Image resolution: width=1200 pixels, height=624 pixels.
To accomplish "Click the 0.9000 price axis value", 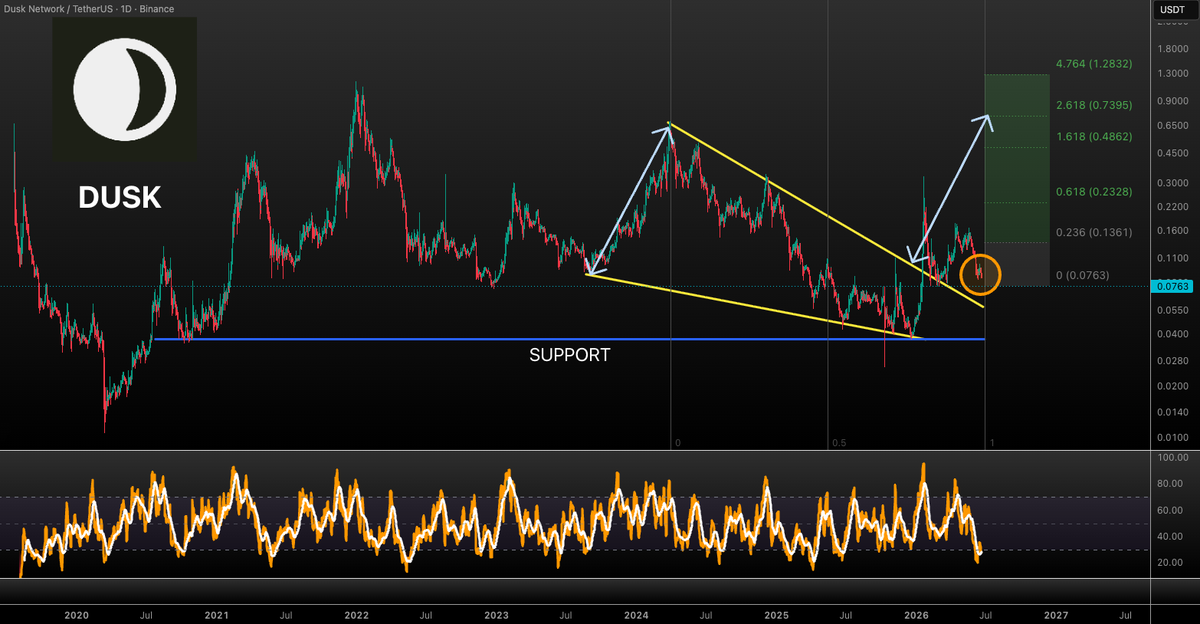I will pyautogui.click(x=1172, y=101).
